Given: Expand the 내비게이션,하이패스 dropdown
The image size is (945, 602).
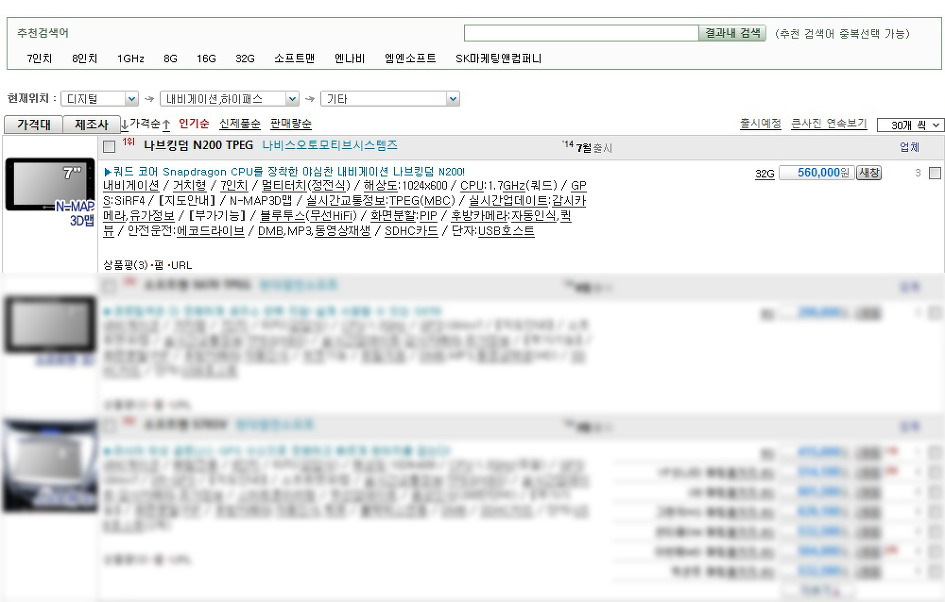Looking at the screenshot, I should coord(230,99).
